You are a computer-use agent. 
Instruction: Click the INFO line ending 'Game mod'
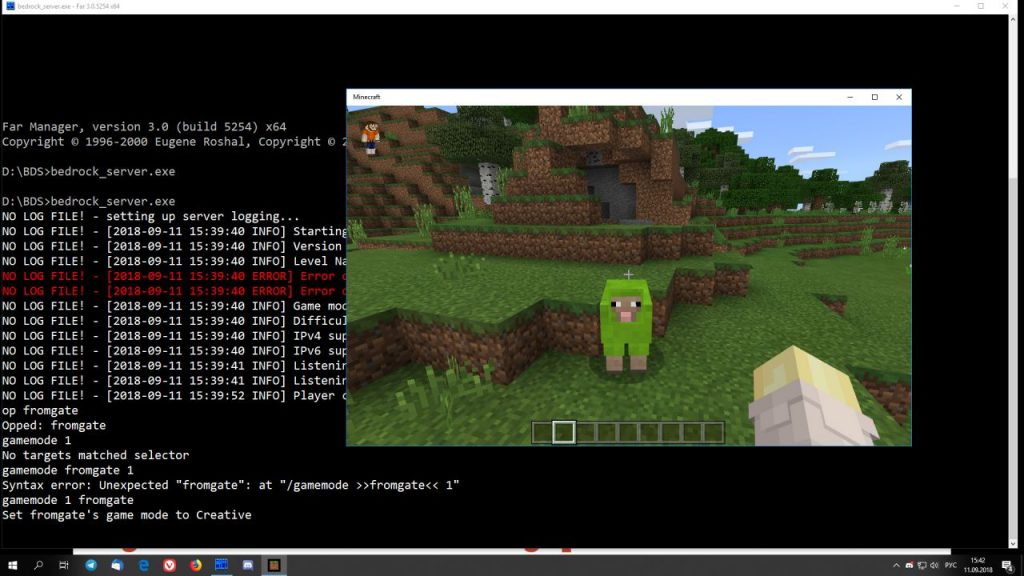point(174,306)
